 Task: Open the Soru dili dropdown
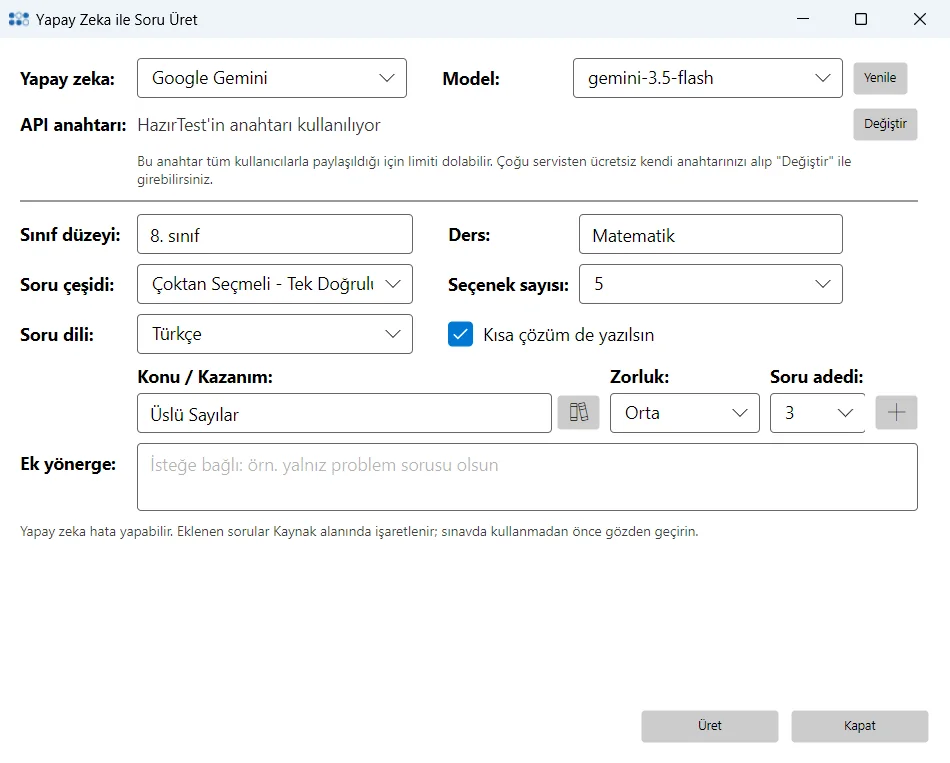tap(275, 334)
